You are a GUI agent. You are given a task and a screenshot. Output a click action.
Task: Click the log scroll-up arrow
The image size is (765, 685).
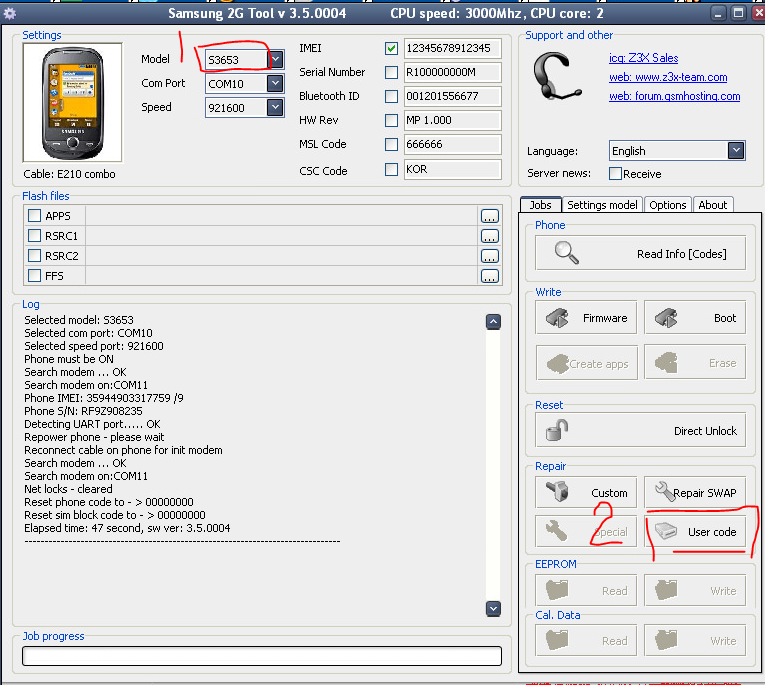click(493, 322)
